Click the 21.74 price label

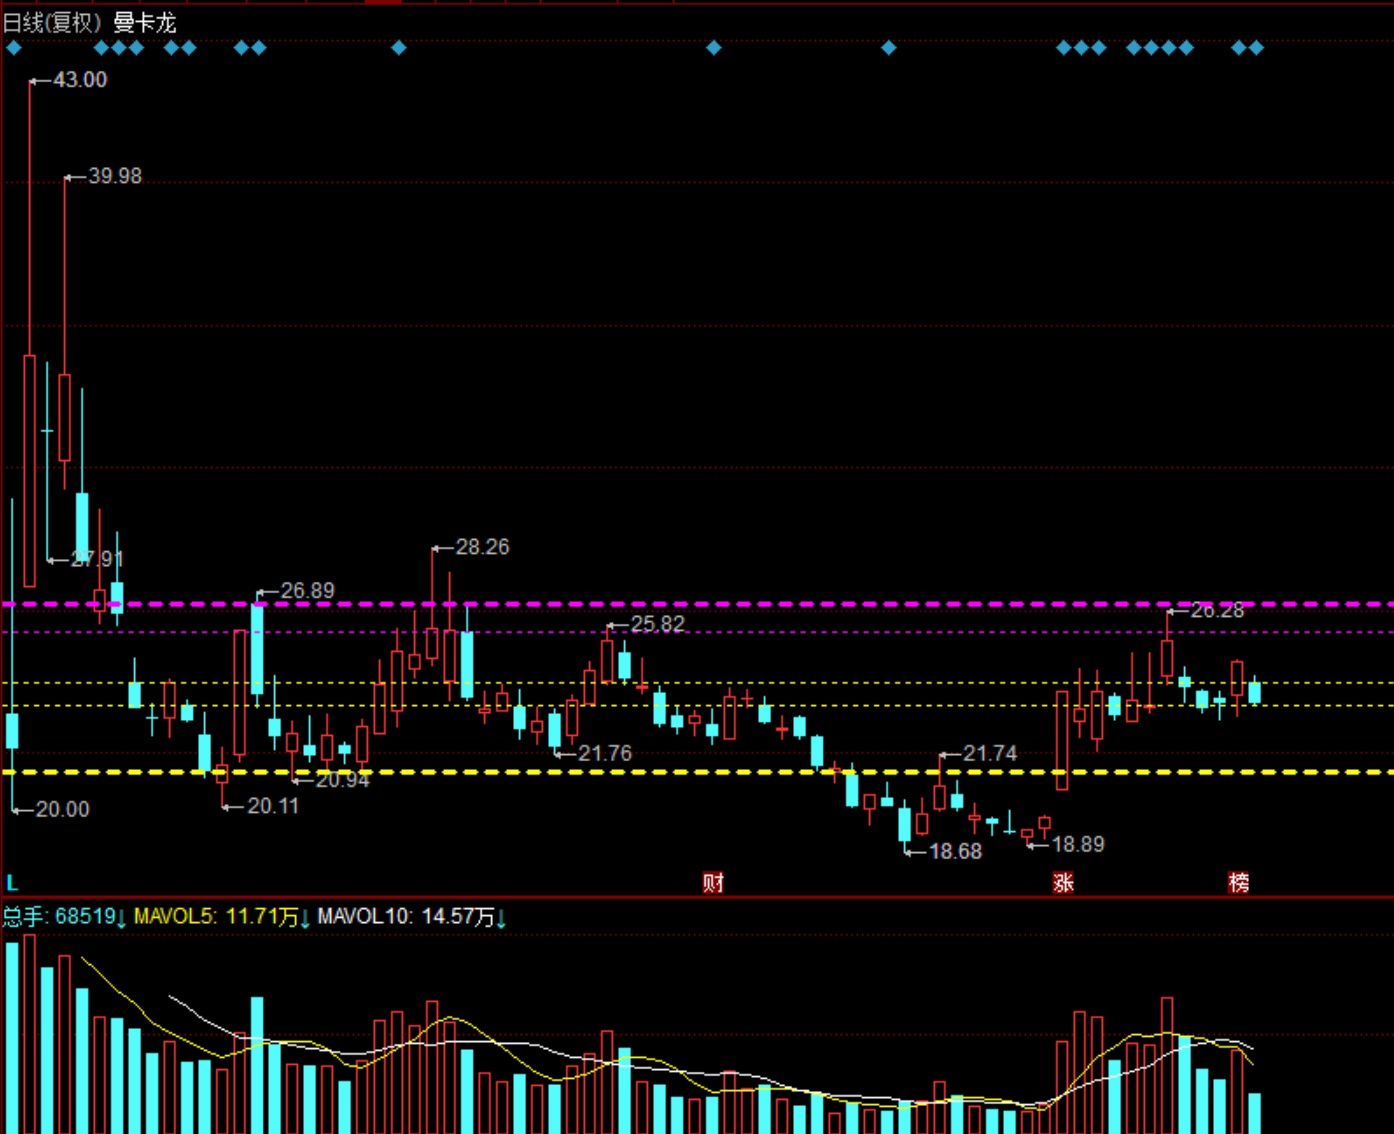(x=990, y=753)
